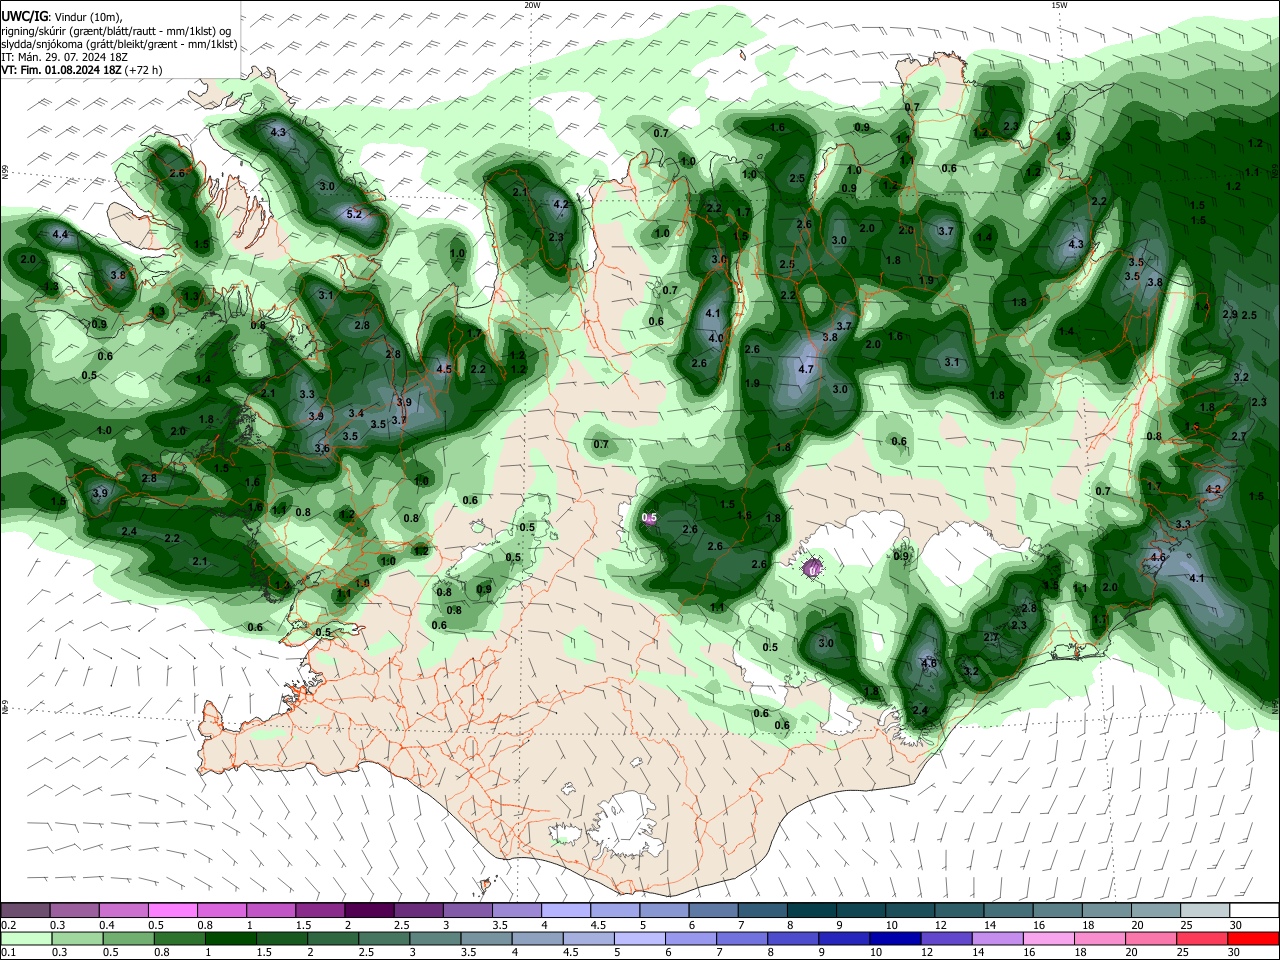Click the 20W longitude label
Image resolution: width=1280 pixels, height=960 pixels.
click(x=532, y=5)
